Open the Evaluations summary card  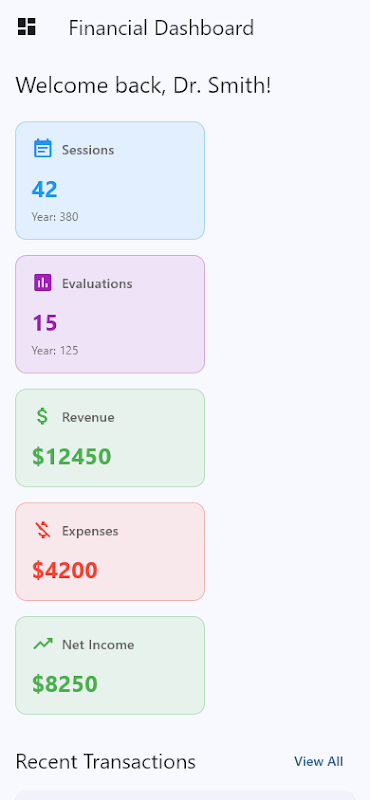point(110,314)
